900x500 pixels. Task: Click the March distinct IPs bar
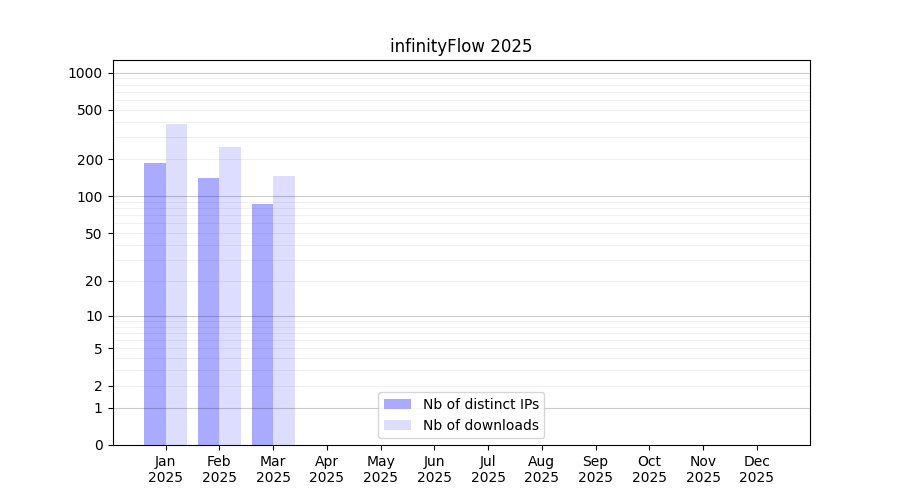[x=262, y=324]
